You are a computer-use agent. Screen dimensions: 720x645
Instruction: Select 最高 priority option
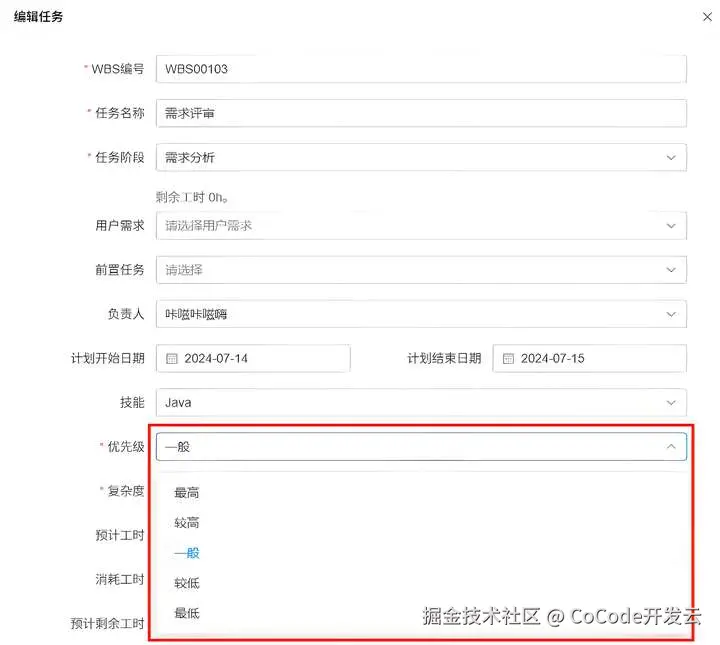click(x=186, y=493)
